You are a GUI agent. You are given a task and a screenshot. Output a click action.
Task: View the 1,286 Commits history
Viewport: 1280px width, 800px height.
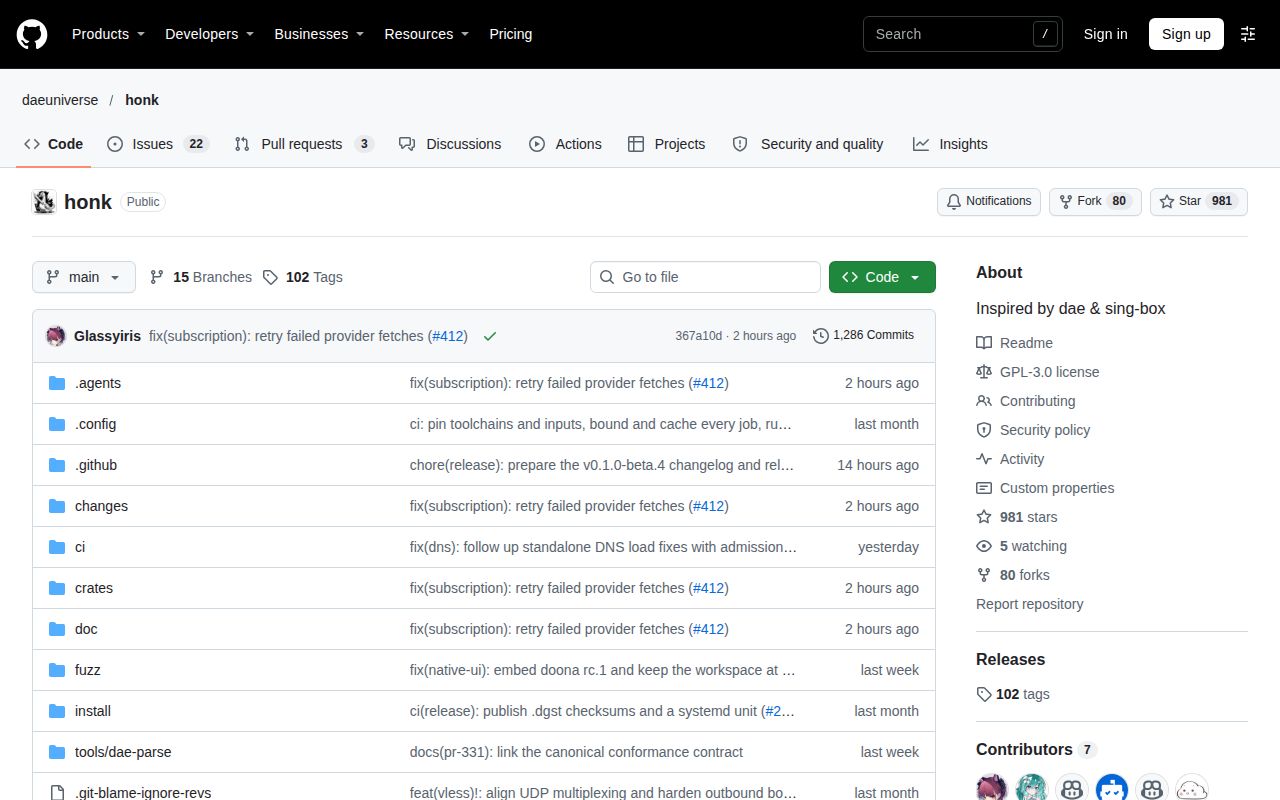[863, 336]
